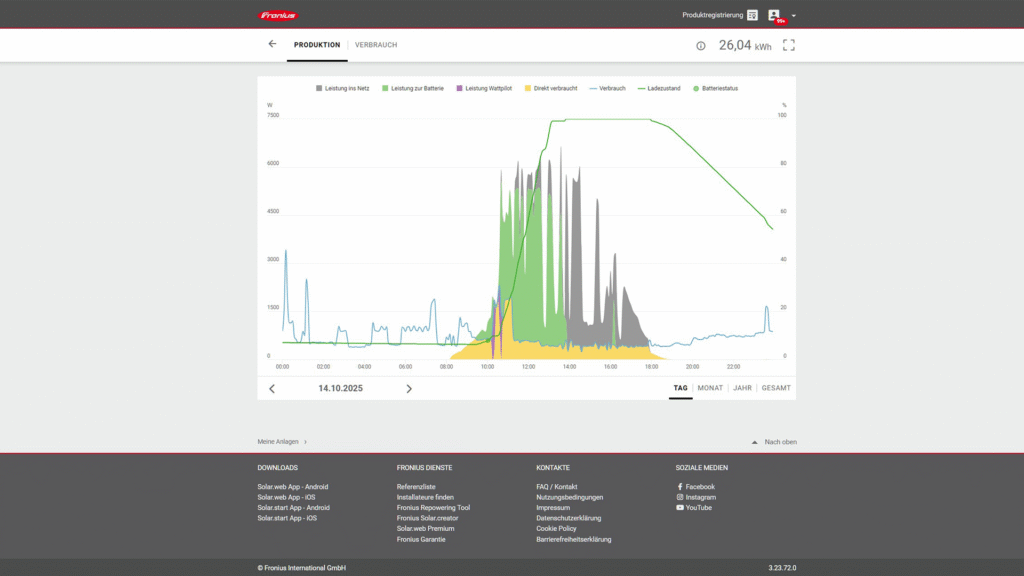Open the Produktregistrierung icon
This screenshot has height=576, width=1024.
(x=752, y=15)
